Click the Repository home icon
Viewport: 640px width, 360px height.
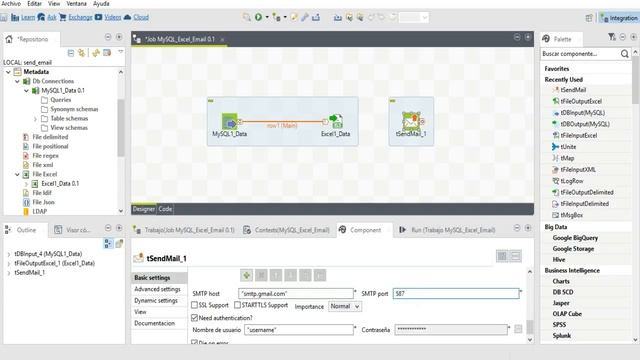point(9,39)
